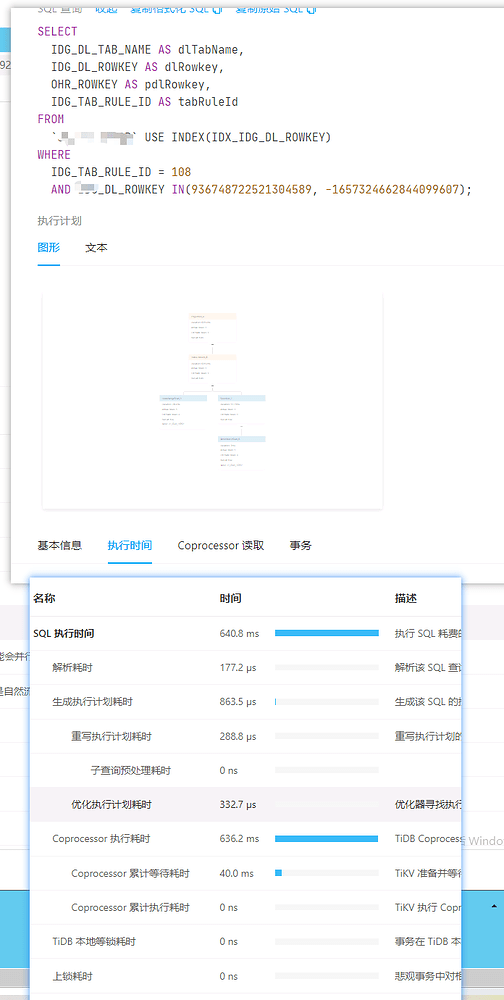Image resolution: width=504 pixels, height=1000 pixels.
Task: Click the 收起 collapse link
Action: pos(106,10)
